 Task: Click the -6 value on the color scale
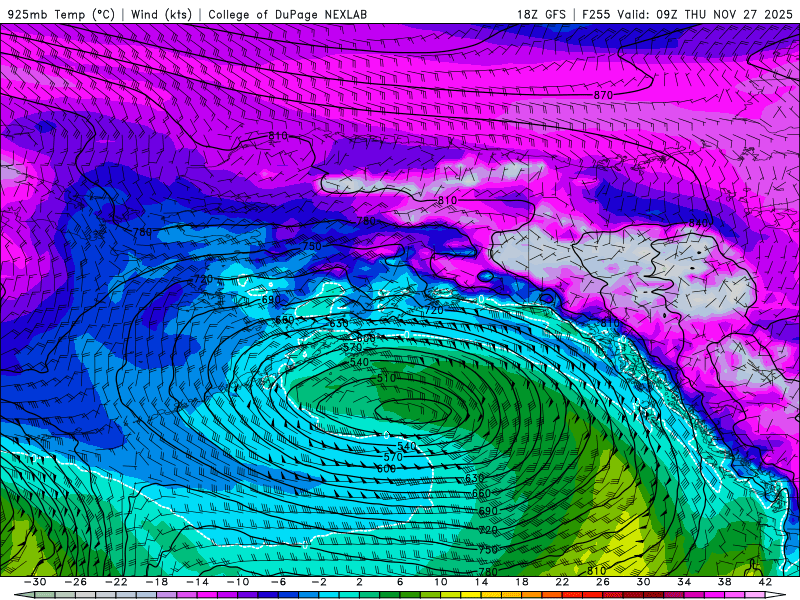279,582
